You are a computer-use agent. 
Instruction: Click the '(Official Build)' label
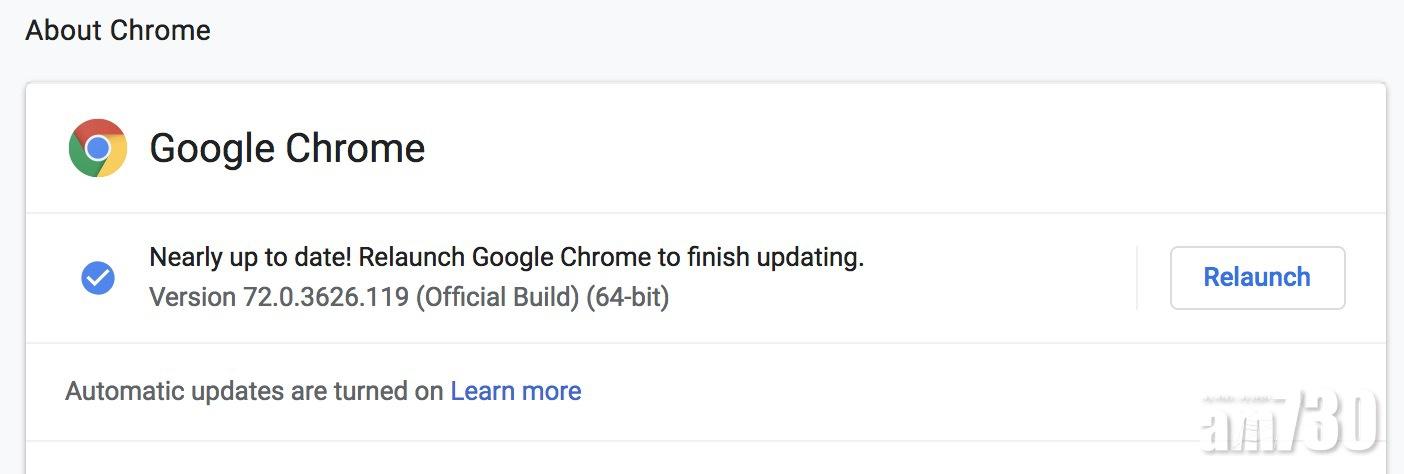(496, 297)
